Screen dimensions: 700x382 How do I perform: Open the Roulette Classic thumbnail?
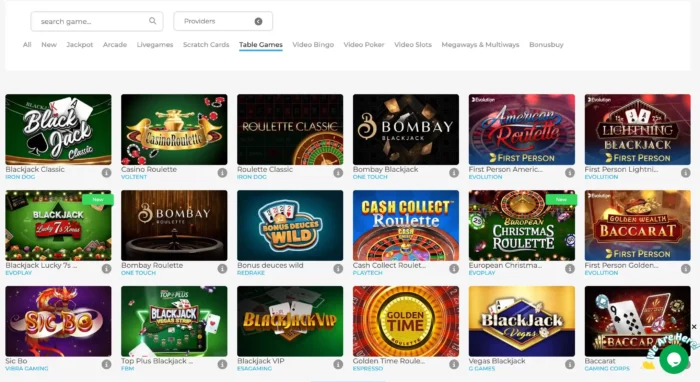point(290,129)
